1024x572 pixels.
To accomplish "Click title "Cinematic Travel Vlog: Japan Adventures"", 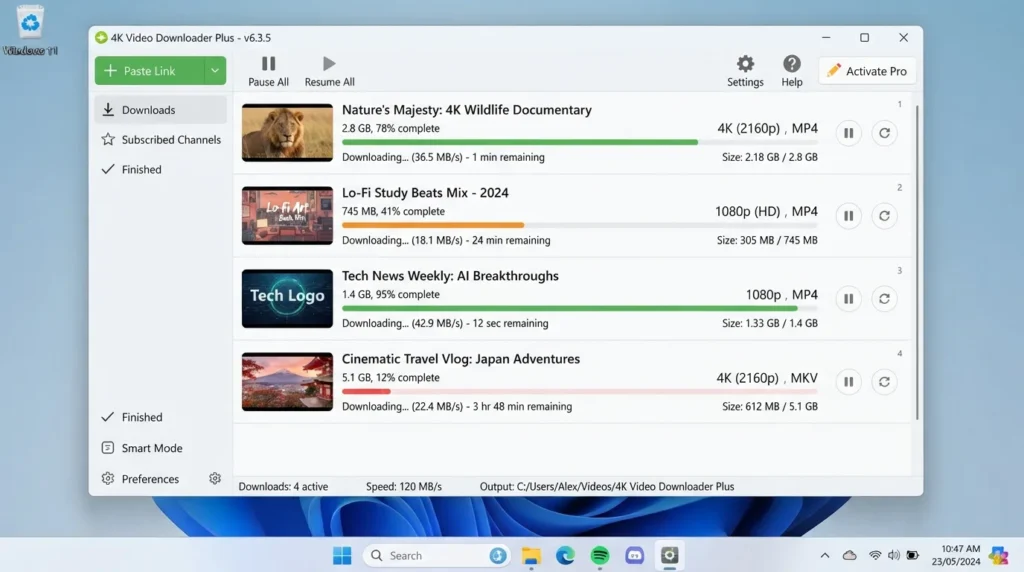I will coord(460,358).
